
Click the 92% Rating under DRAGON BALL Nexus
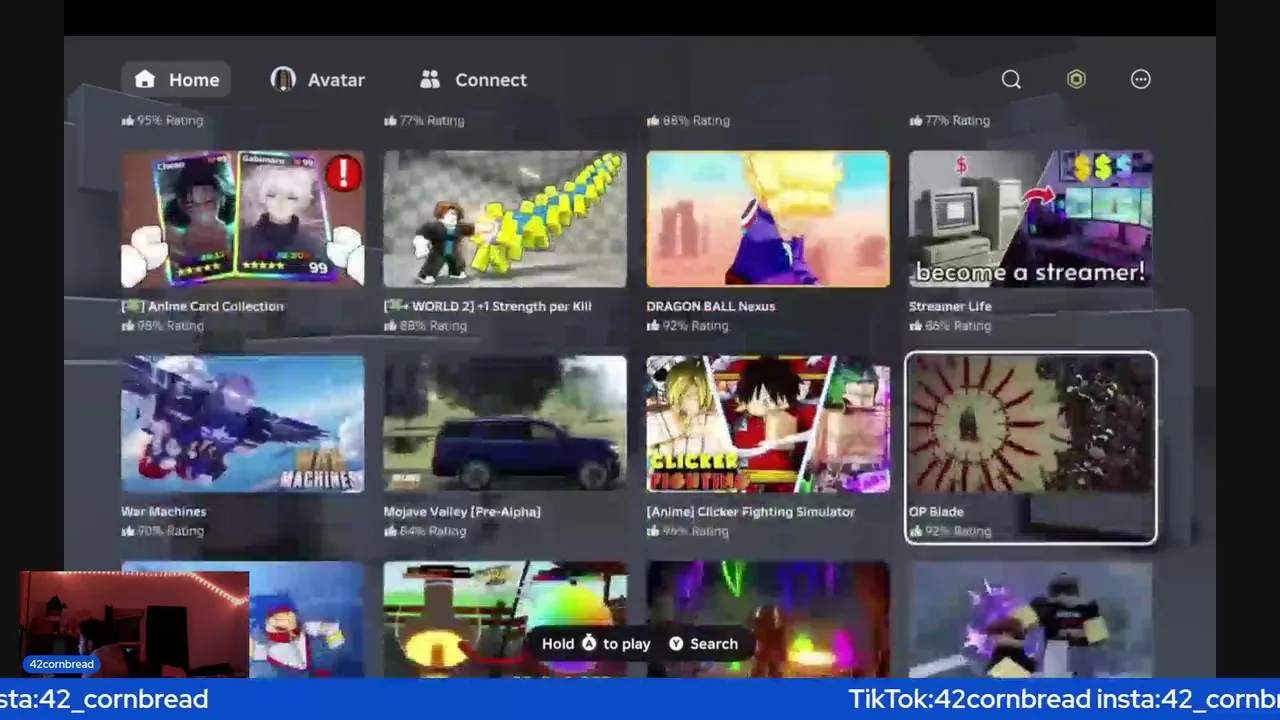coord(687,326)
